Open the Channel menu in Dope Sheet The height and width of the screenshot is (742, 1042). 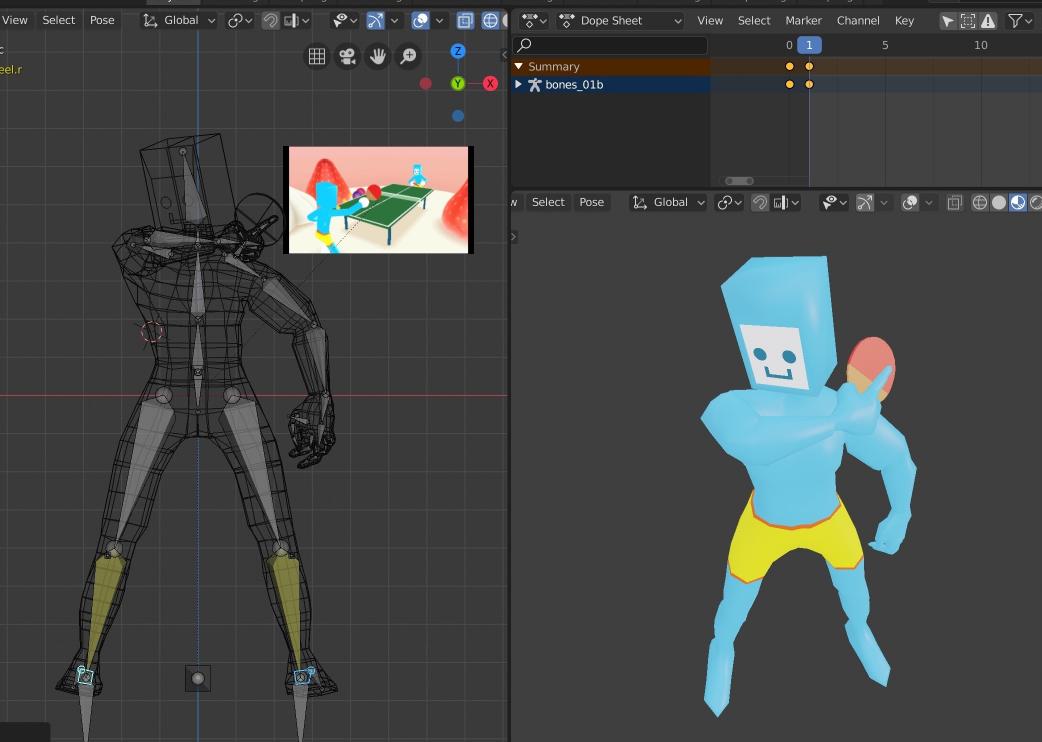[858, 20]
